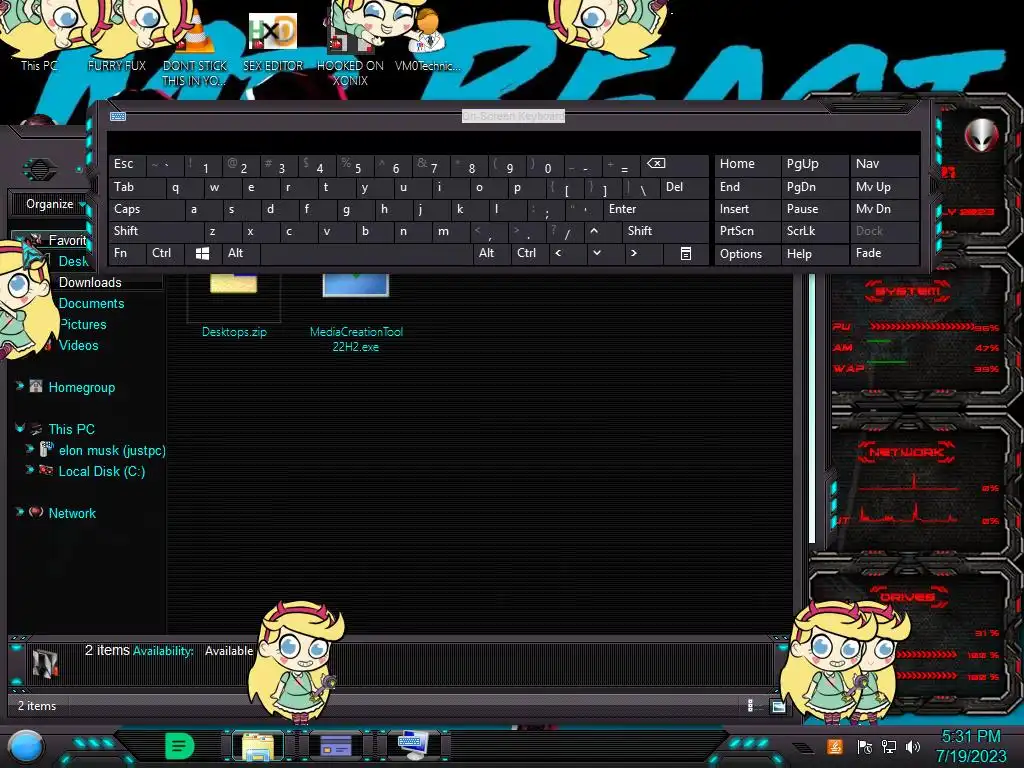Switch Explorer to large icons view button
This screenshot has height=768, width=1024.
778,706
